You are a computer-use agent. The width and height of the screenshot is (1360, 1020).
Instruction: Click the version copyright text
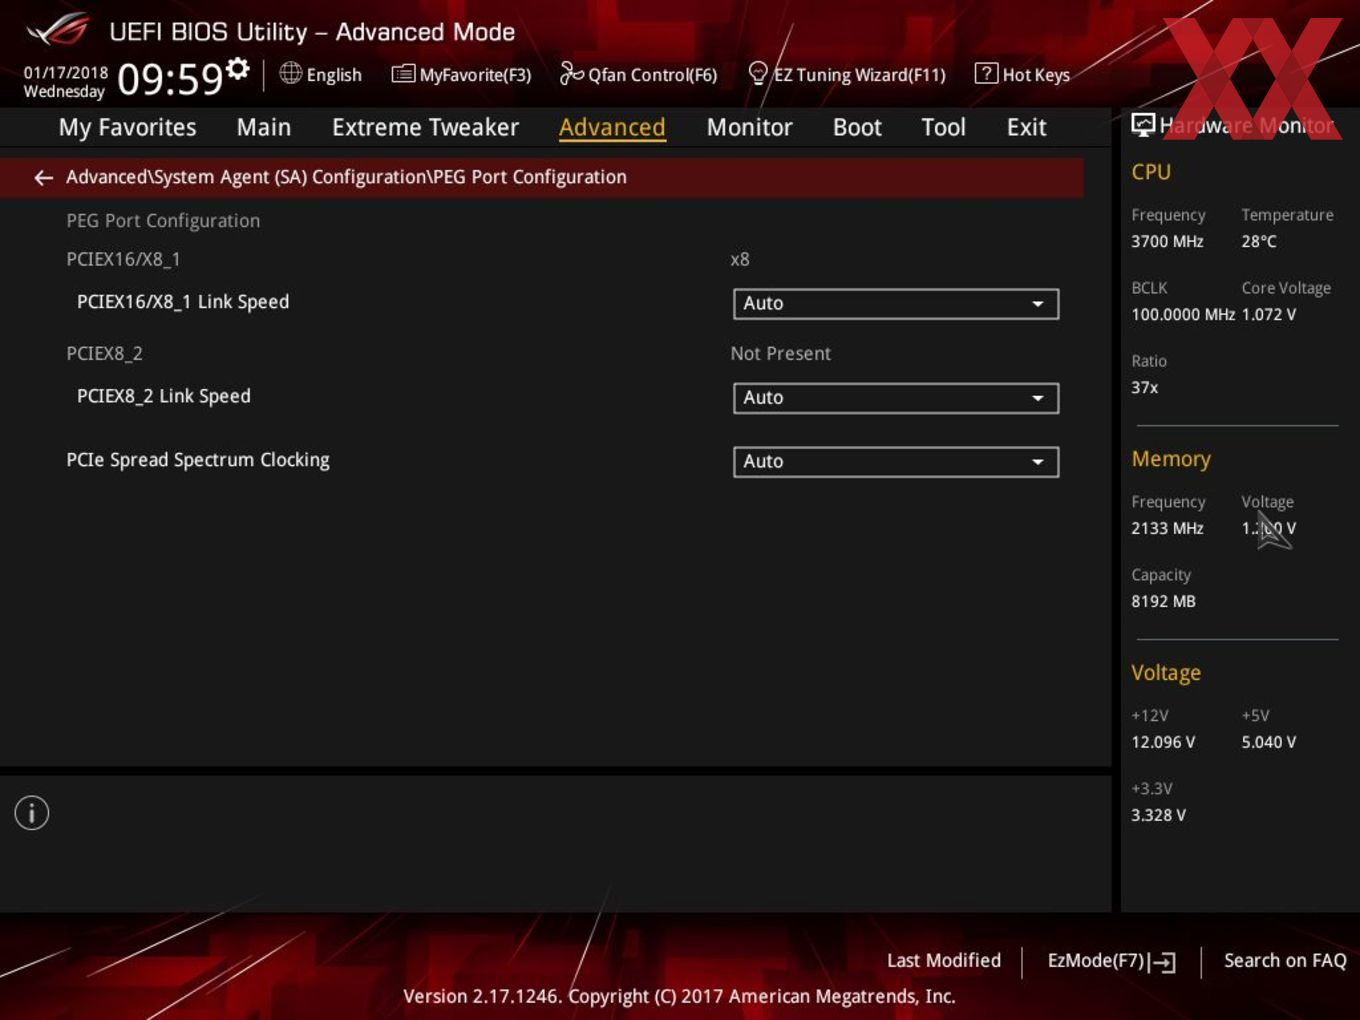[679, 997]
